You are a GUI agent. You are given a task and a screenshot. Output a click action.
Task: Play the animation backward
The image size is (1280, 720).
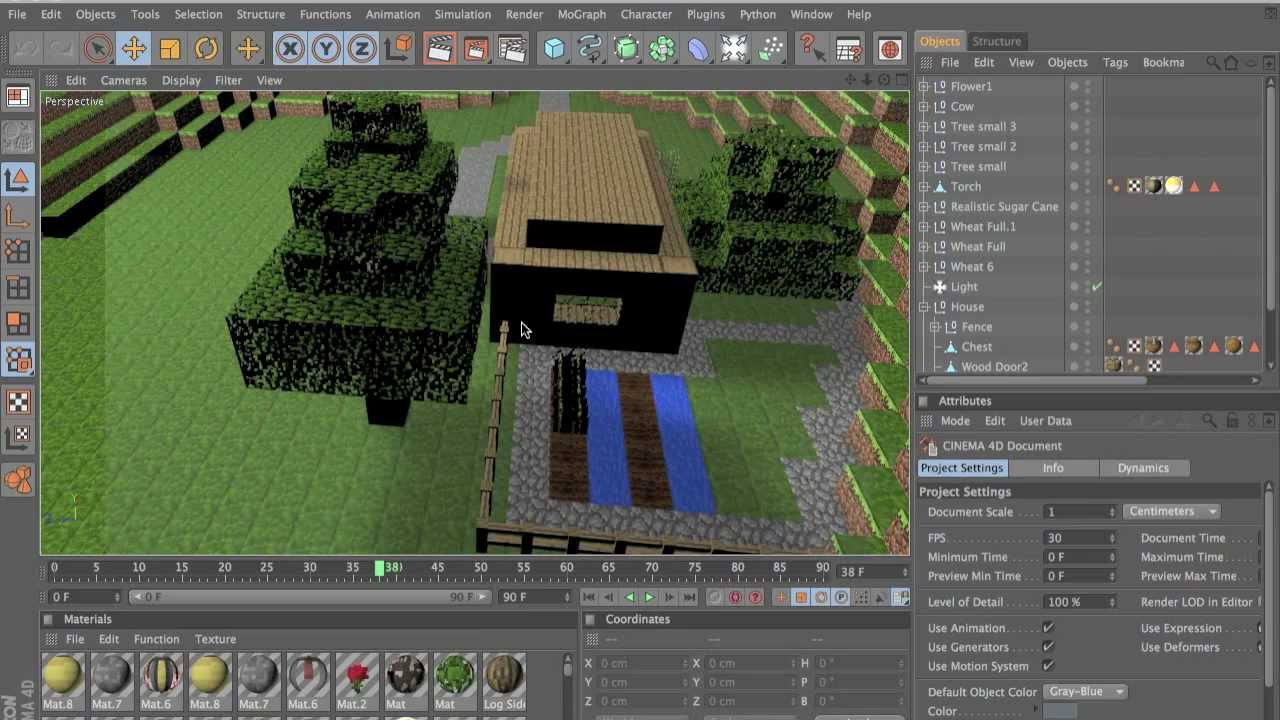(x=629, y=597)
